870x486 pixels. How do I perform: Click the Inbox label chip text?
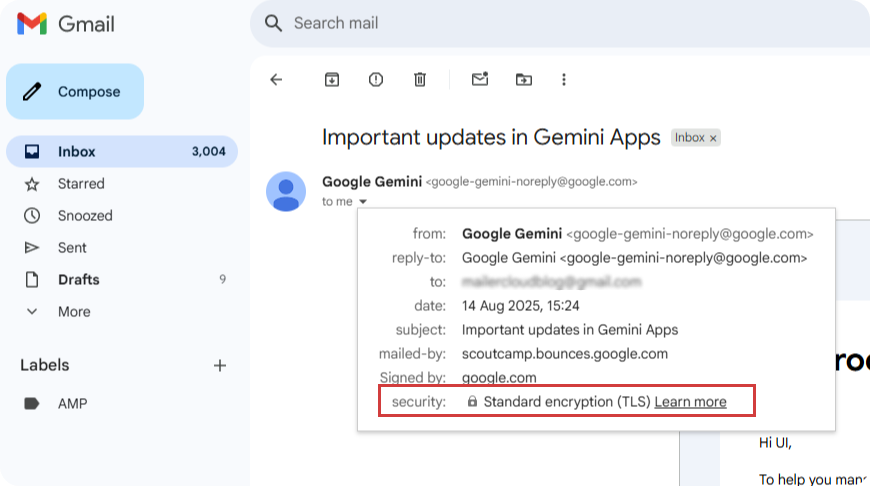pyautogui.click(x=690, y=138)
